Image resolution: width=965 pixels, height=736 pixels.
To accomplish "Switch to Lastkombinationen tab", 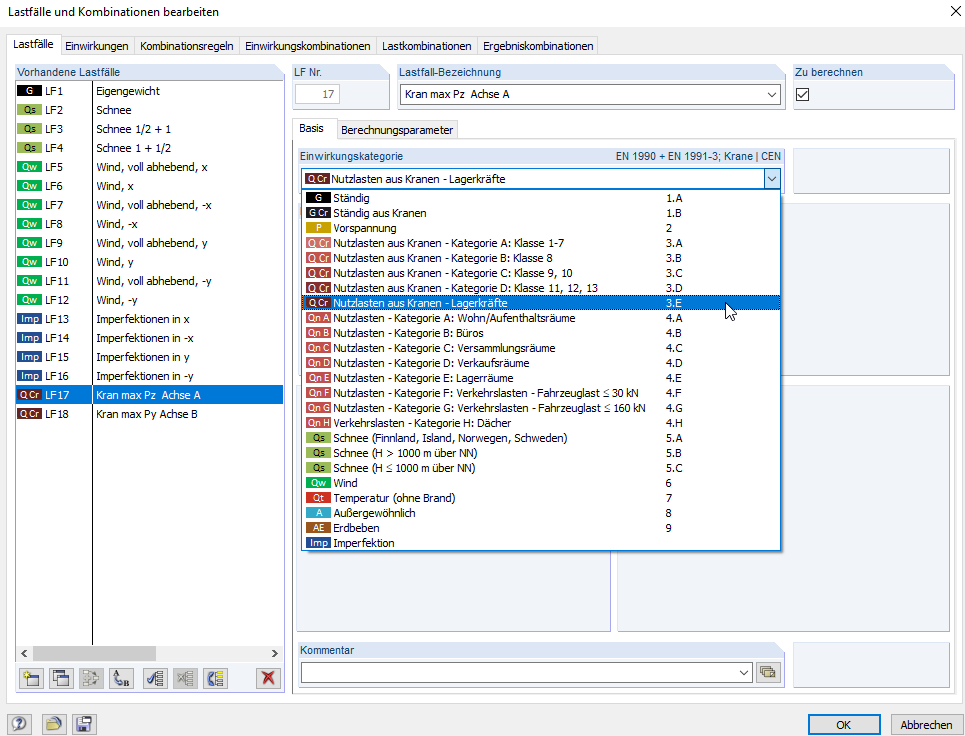I will click(426, 46).
